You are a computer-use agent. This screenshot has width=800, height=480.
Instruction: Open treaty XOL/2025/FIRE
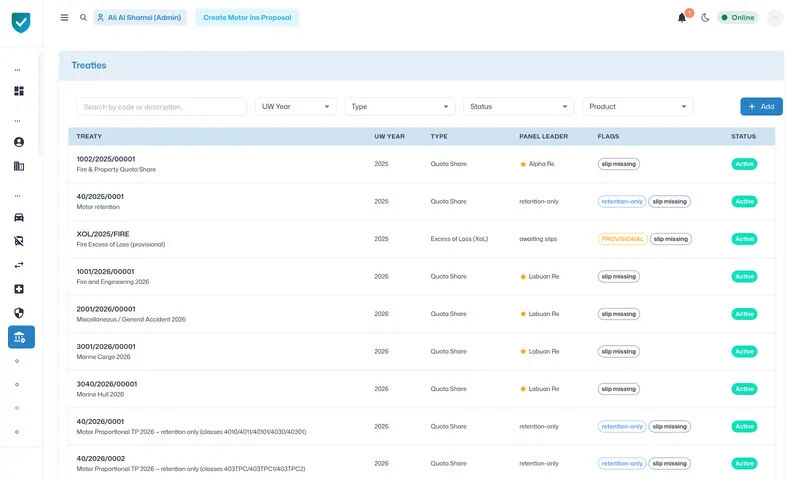[x=103, y=234]
